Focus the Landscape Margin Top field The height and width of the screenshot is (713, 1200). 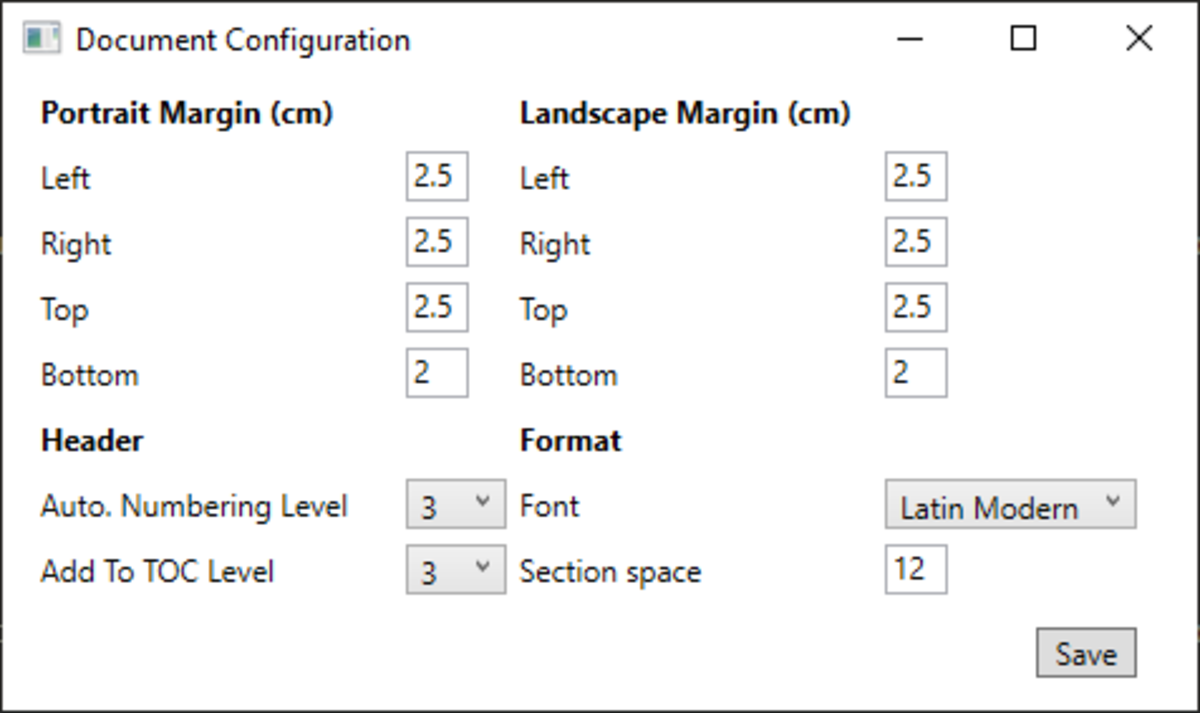click(916, 308)
